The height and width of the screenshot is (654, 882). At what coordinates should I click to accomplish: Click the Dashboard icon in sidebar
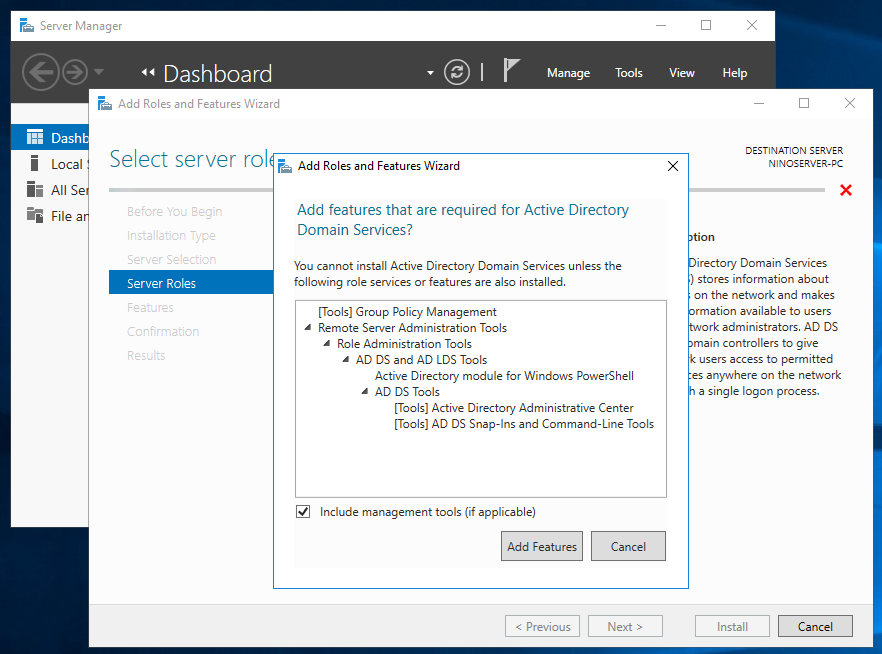pos(35,137)
